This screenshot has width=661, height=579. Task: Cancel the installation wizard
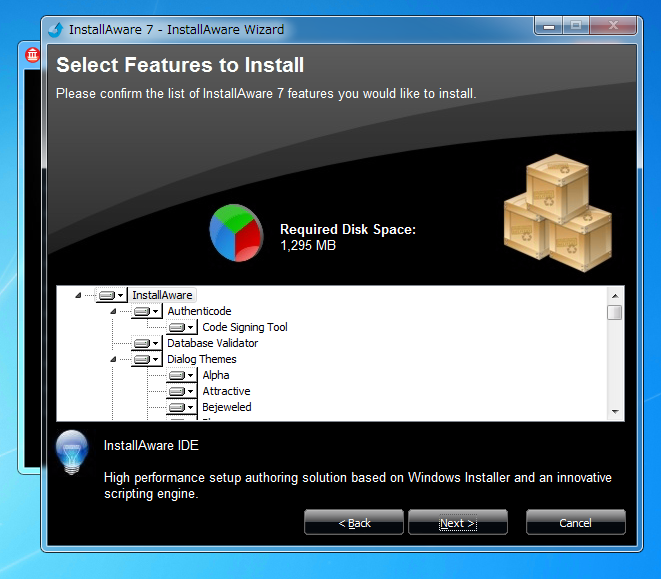tap(575, 523)
